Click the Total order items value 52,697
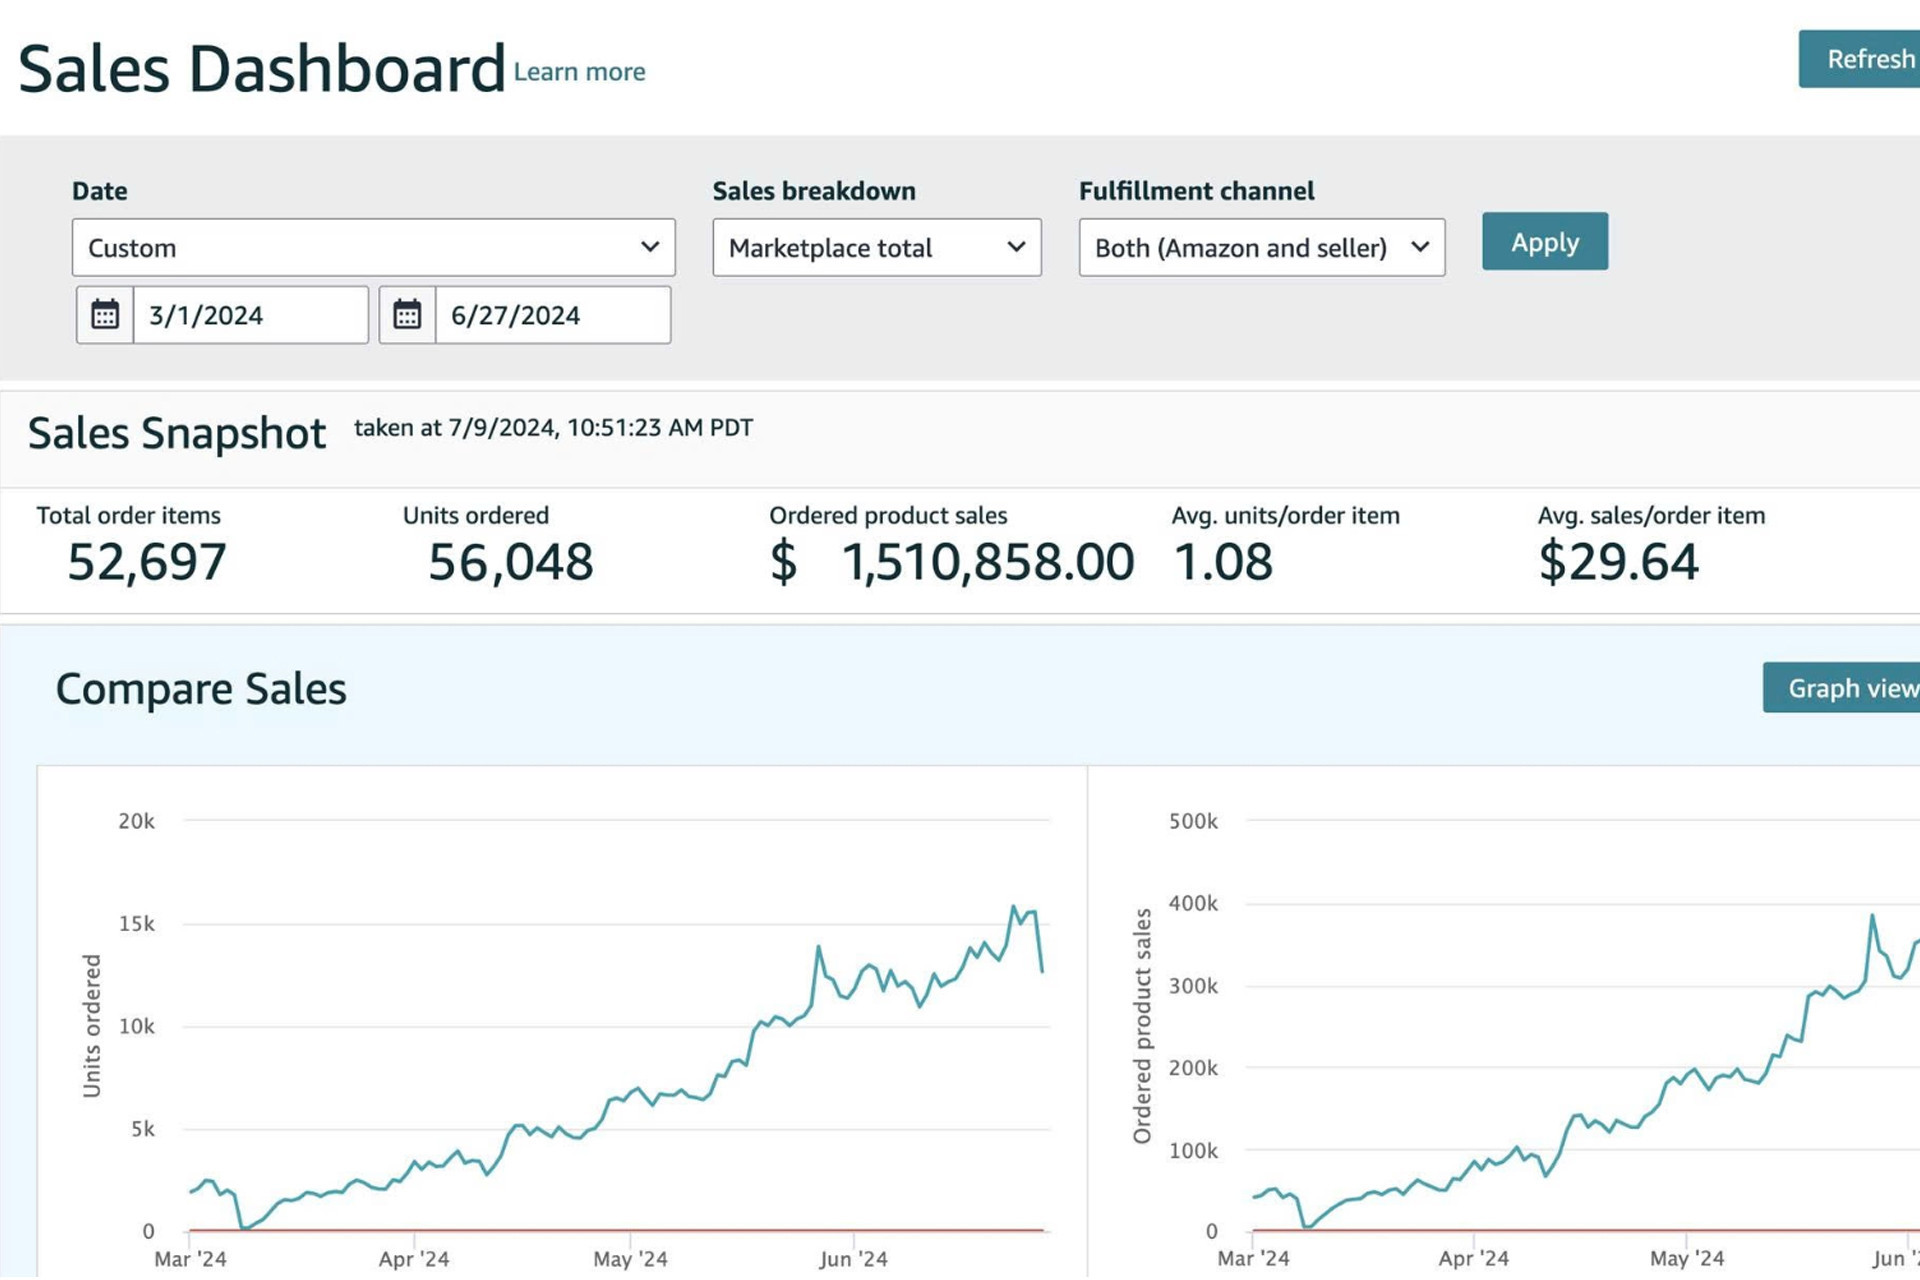1920x1280 pixels. (147, 562)
